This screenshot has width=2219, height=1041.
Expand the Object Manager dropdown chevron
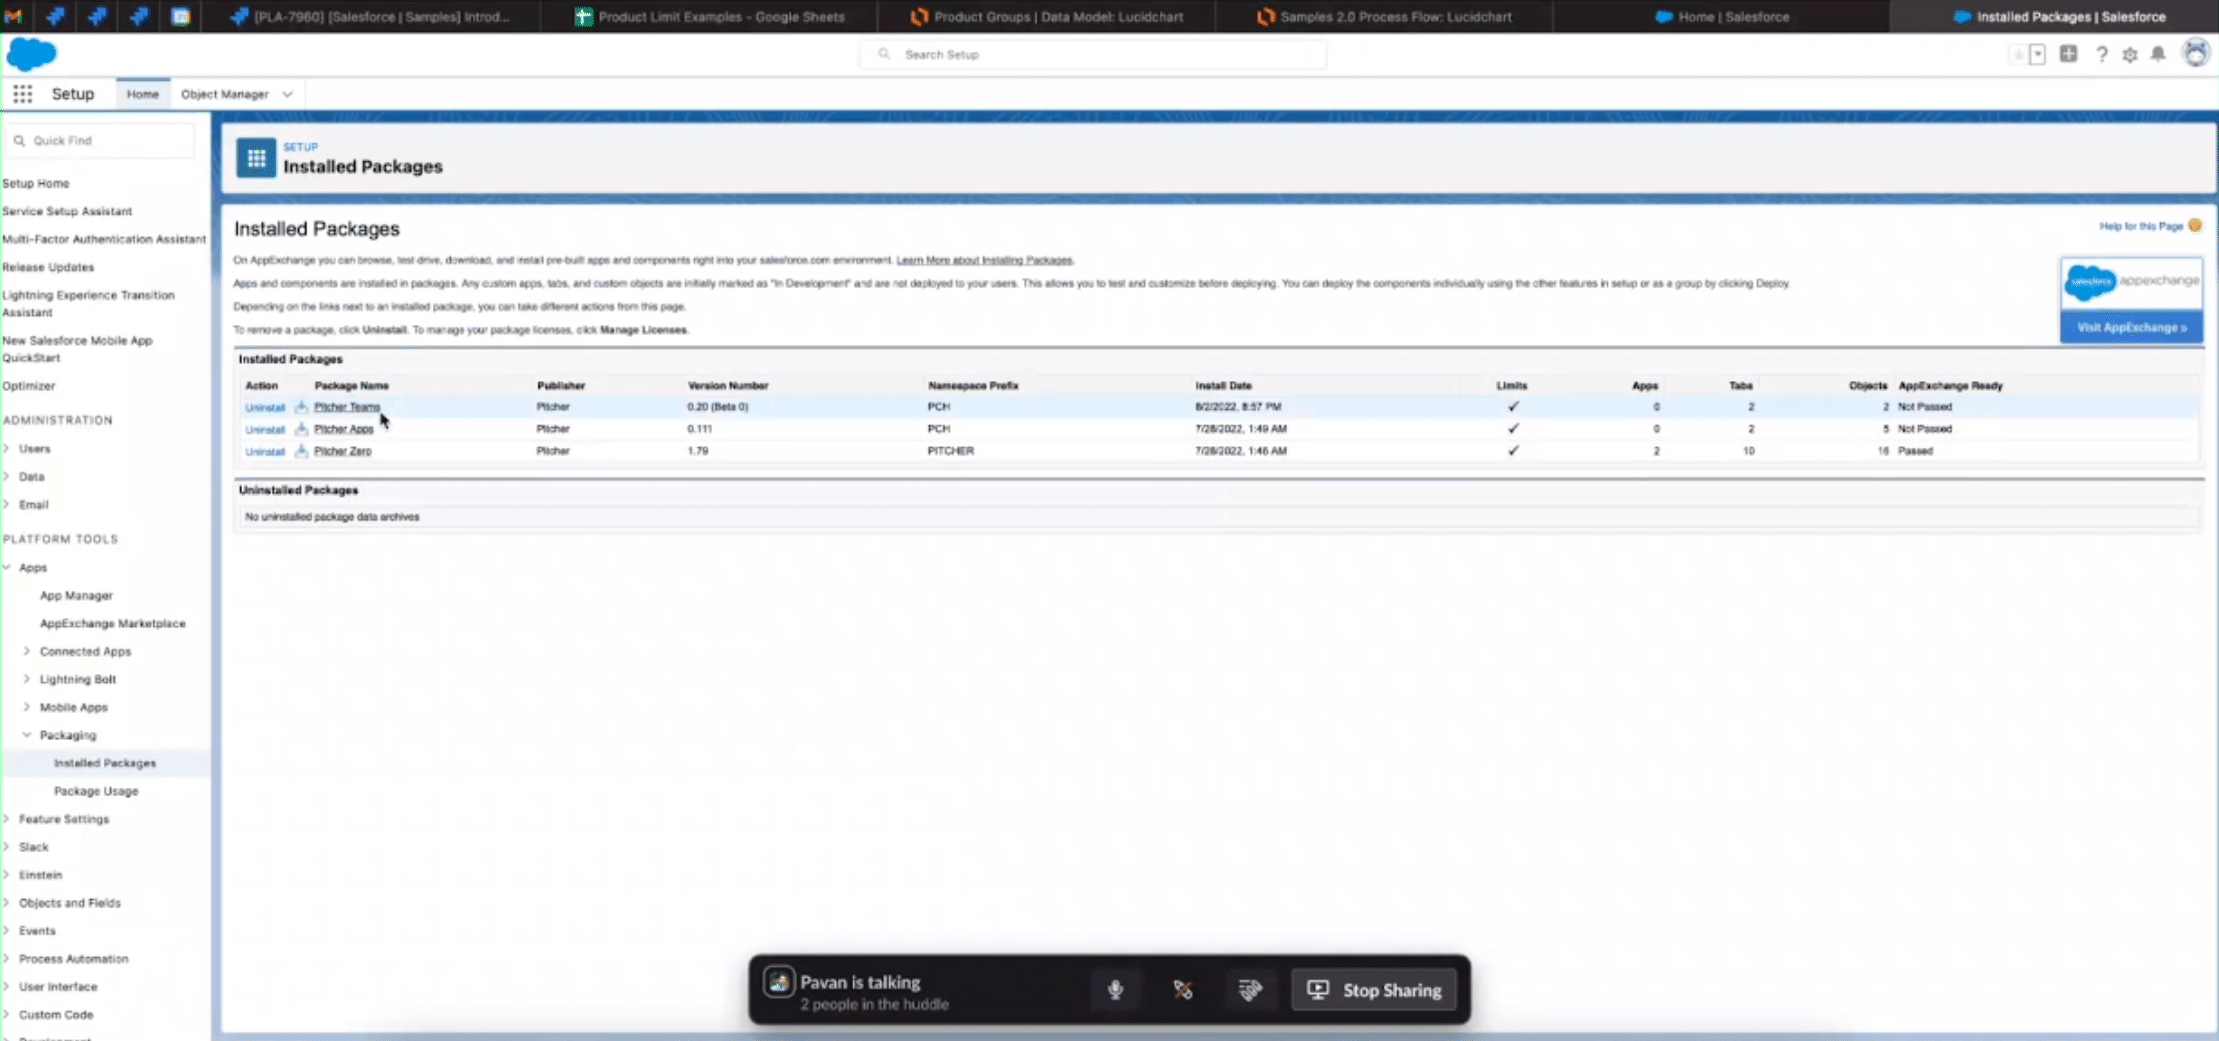pyautogui.click(x=287, y=94)
